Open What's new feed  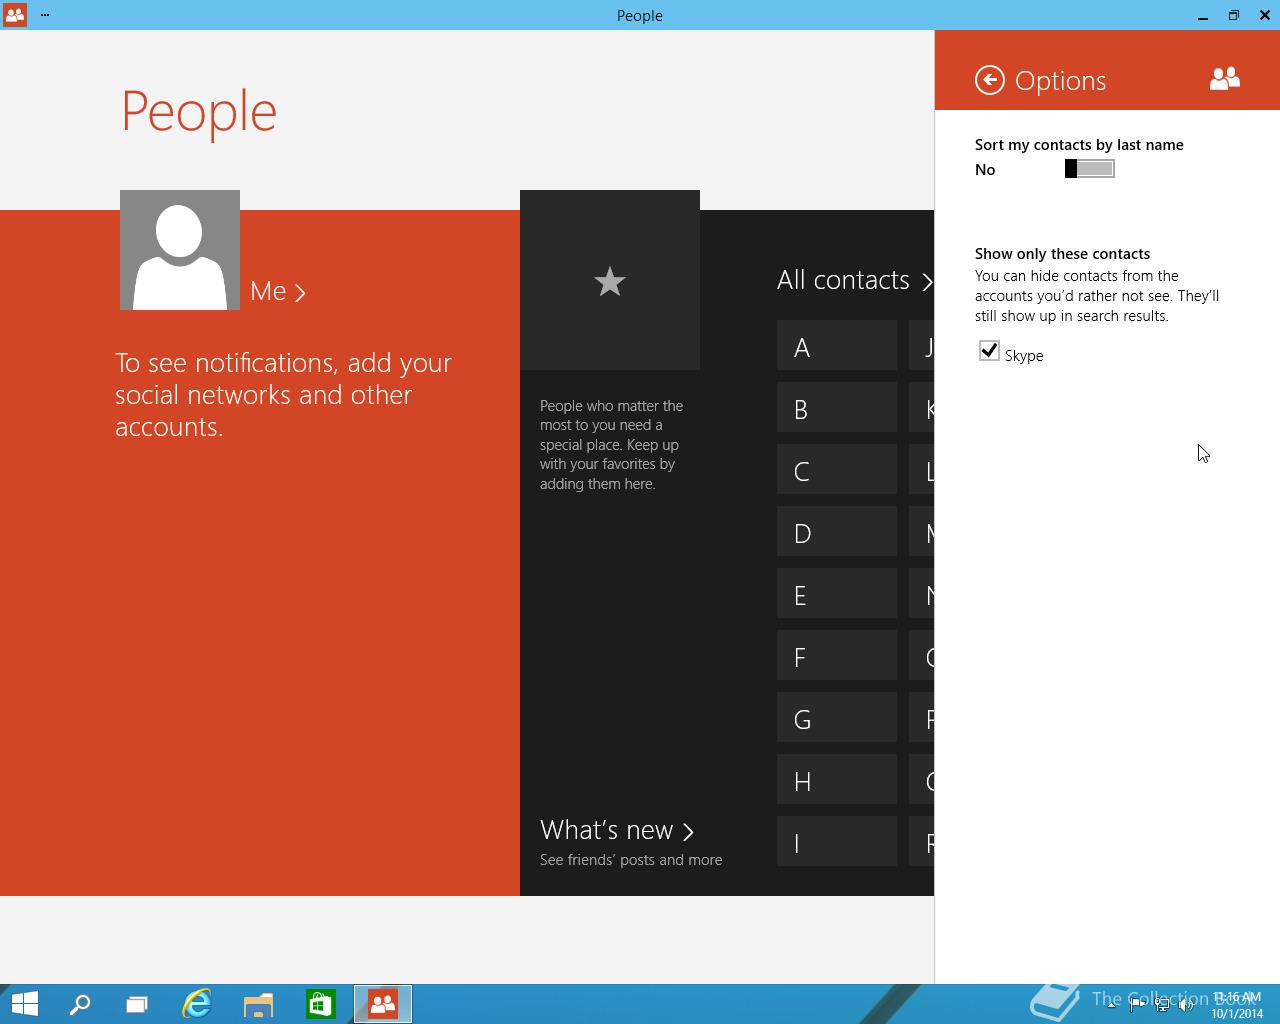617,830
